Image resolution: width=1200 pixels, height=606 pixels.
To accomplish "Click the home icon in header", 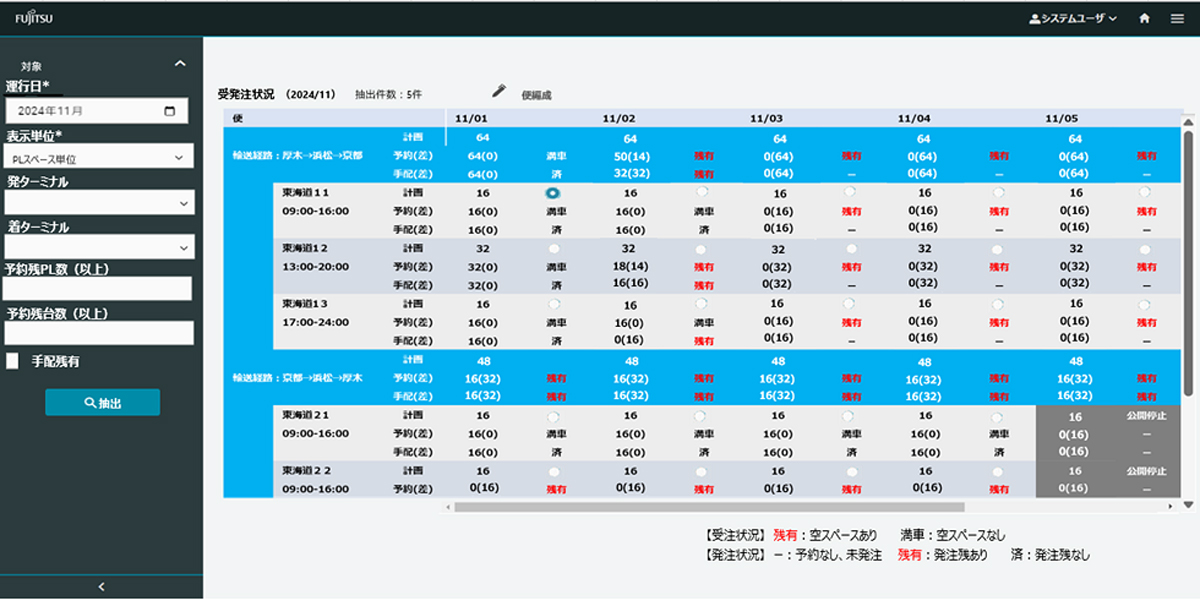I will tap(1144, 19).
